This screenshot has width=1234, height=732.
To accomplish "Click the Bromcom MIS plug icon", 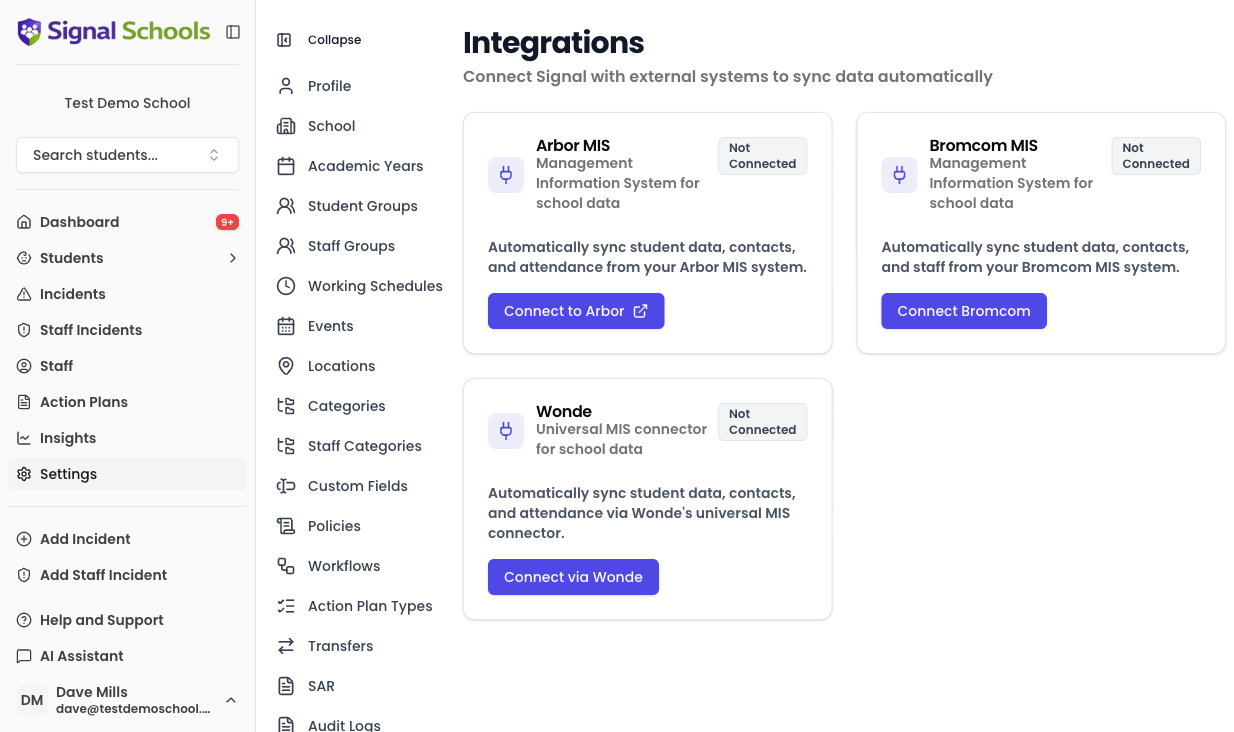I will [x=899, y=175].
